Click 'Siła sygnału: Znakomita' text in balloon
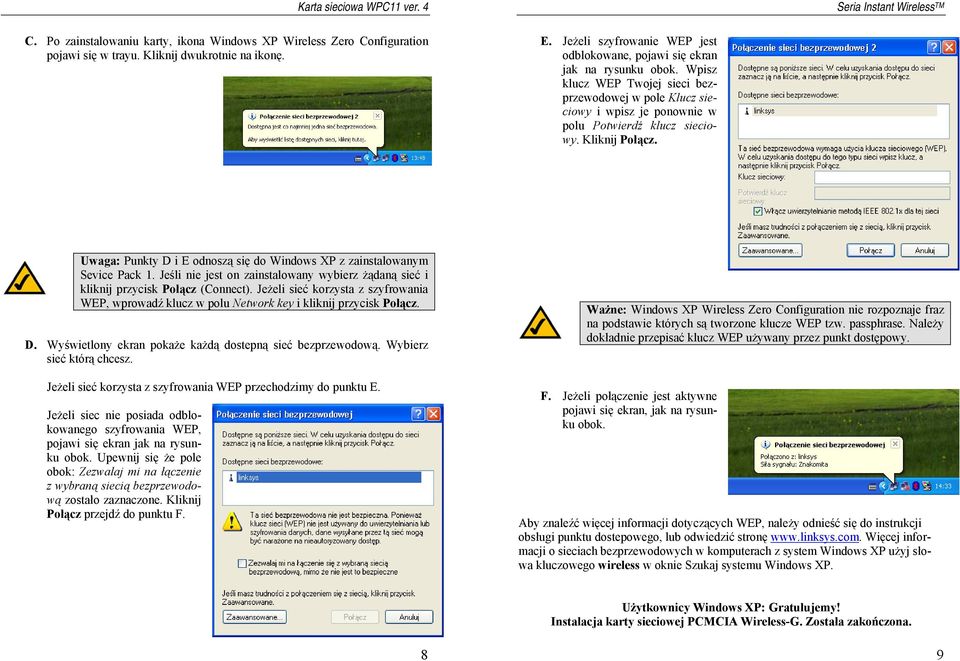Viewport: 960px width, 661px height. (794, 465)
